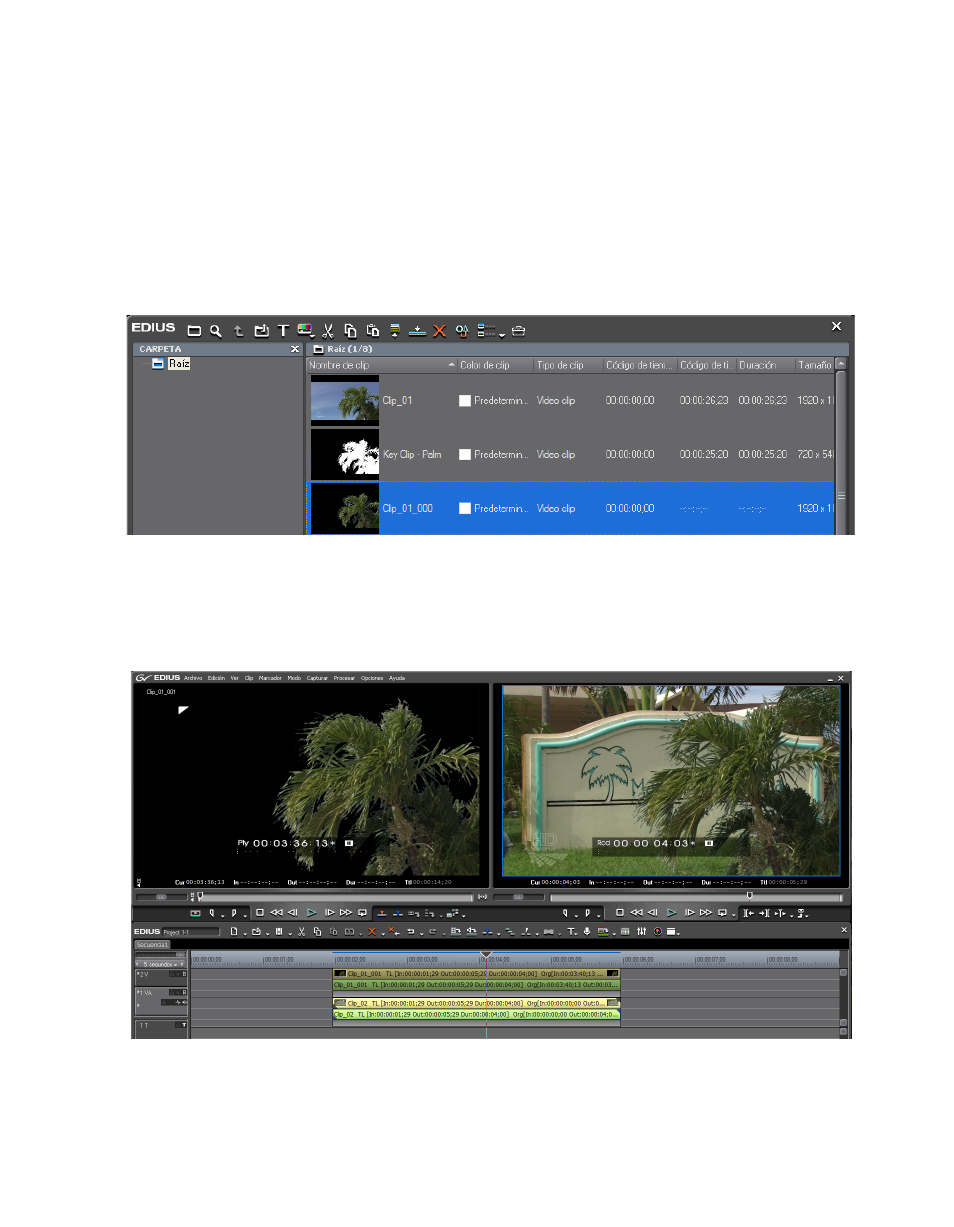Select the Raíz folder in tree
This screenshot has height=1227, width=954.
coord(178,364)
